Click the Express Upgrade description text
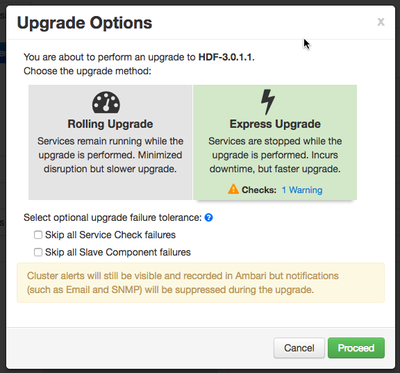The height and width of the screenshot is (373, 400). coord(275,155)
